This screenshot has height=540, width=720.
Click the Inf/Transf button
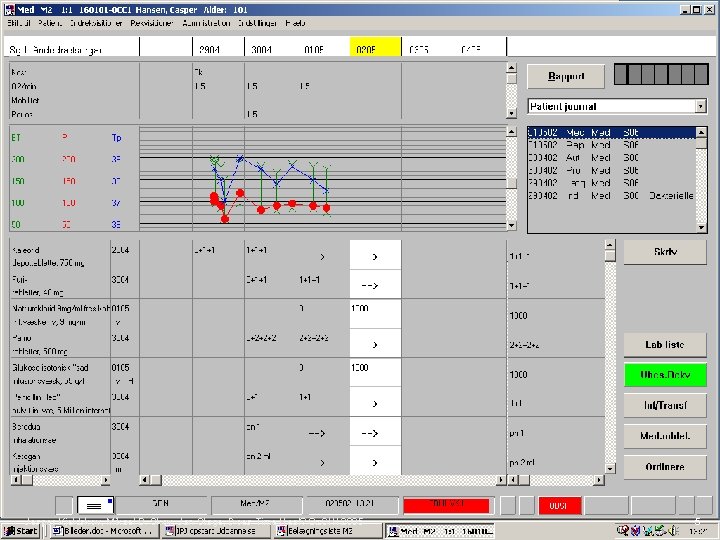(x=665, y=405)
